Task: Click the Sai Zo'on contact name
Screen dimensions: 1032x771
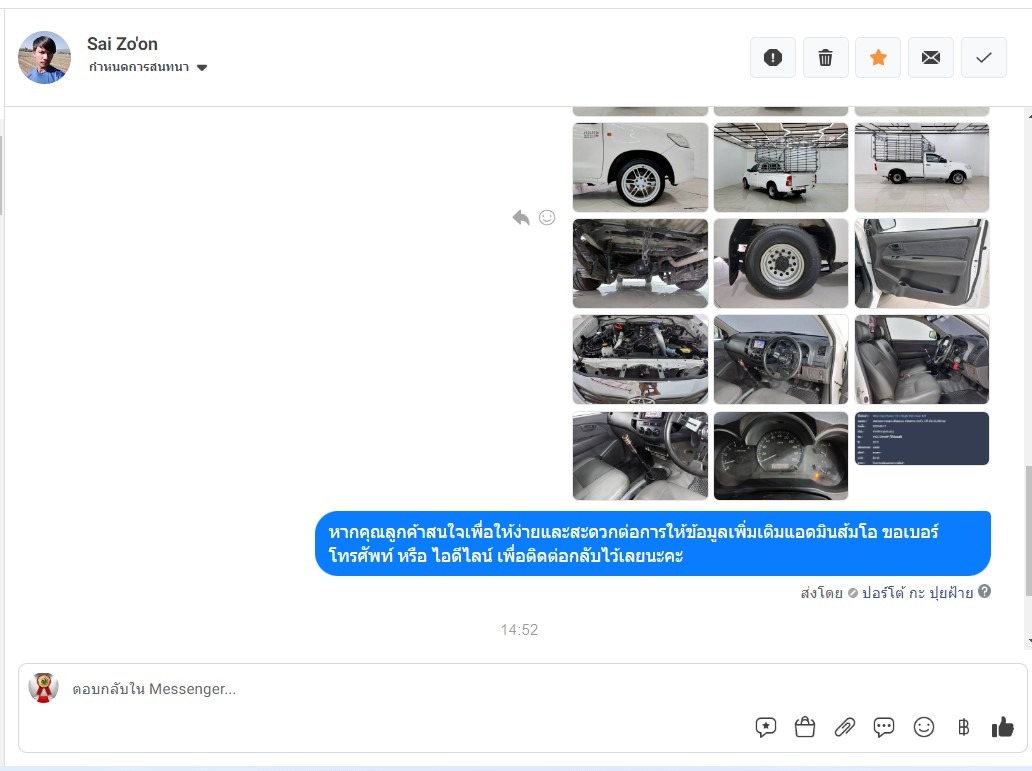Action: tap(122, 44)
